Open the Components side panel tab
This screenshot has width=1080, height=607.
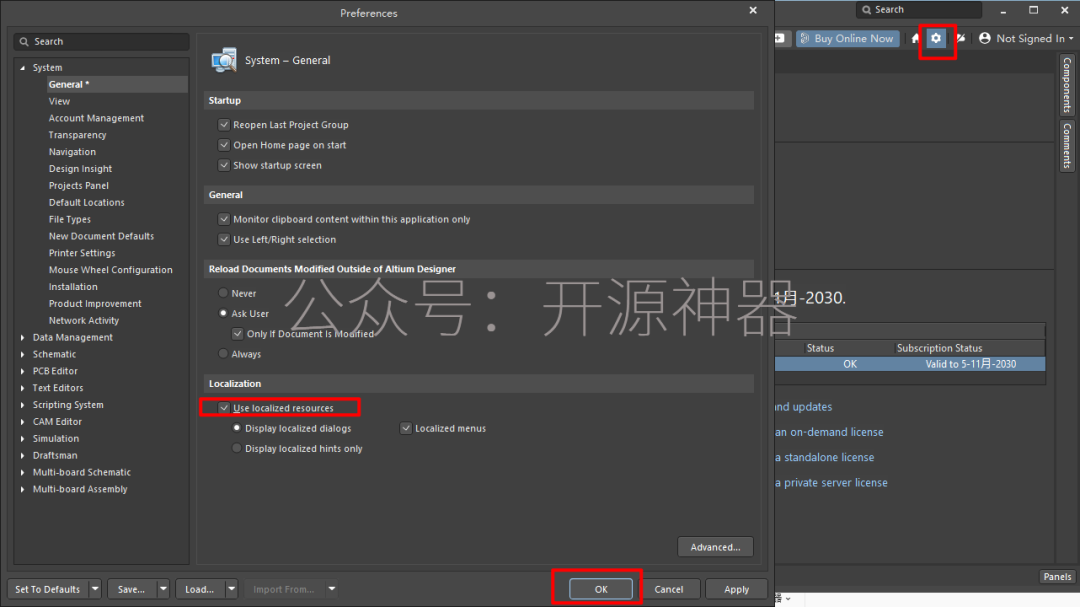[x=1067, y=85]
